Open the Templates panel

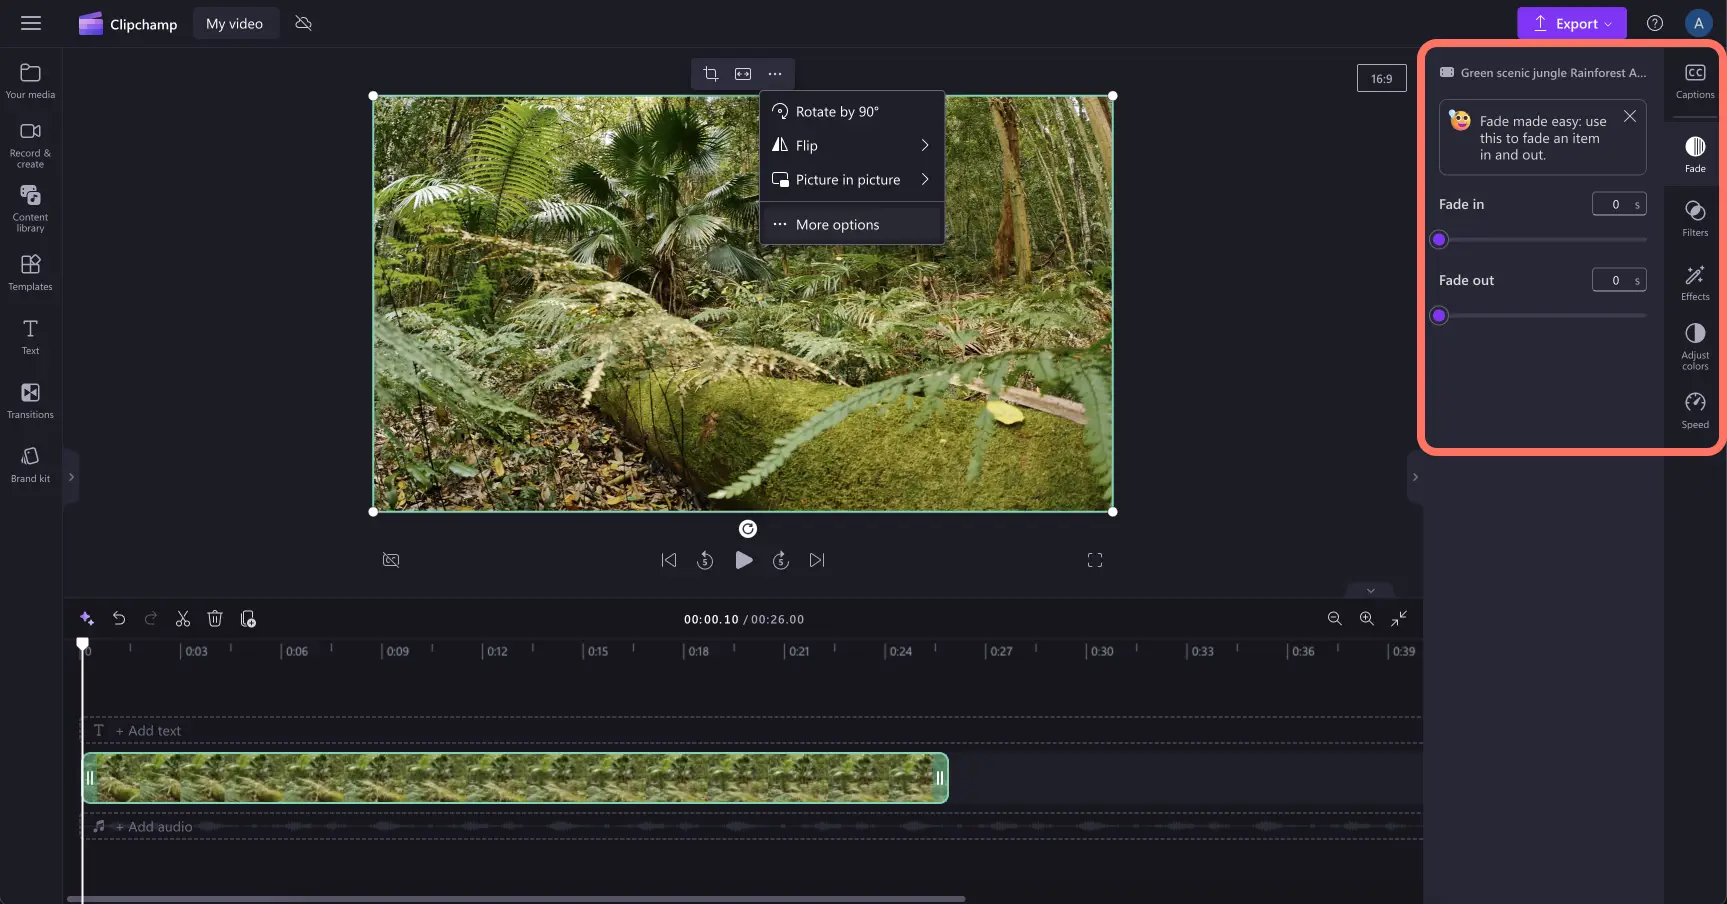click(30, 272)
